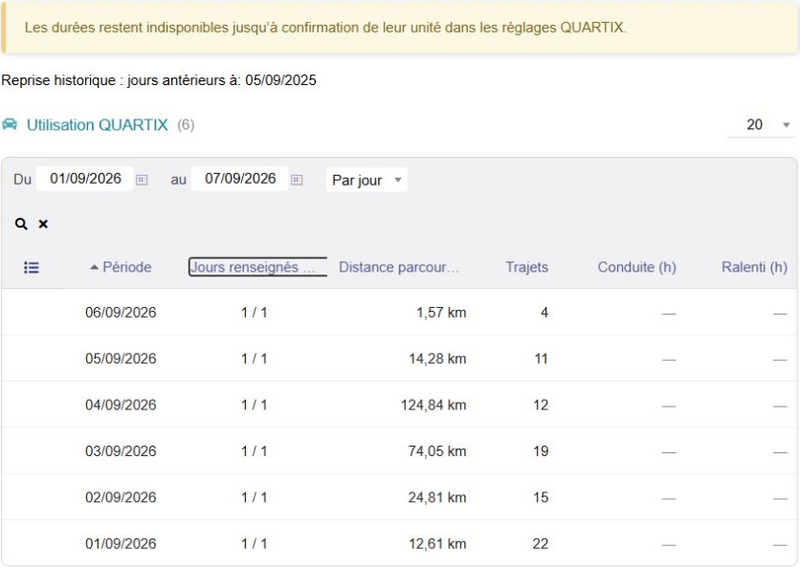The height and width of the screenshot is (569, 800).
Task: Click the 14,28 km distance value
Action: pos(437,359)
